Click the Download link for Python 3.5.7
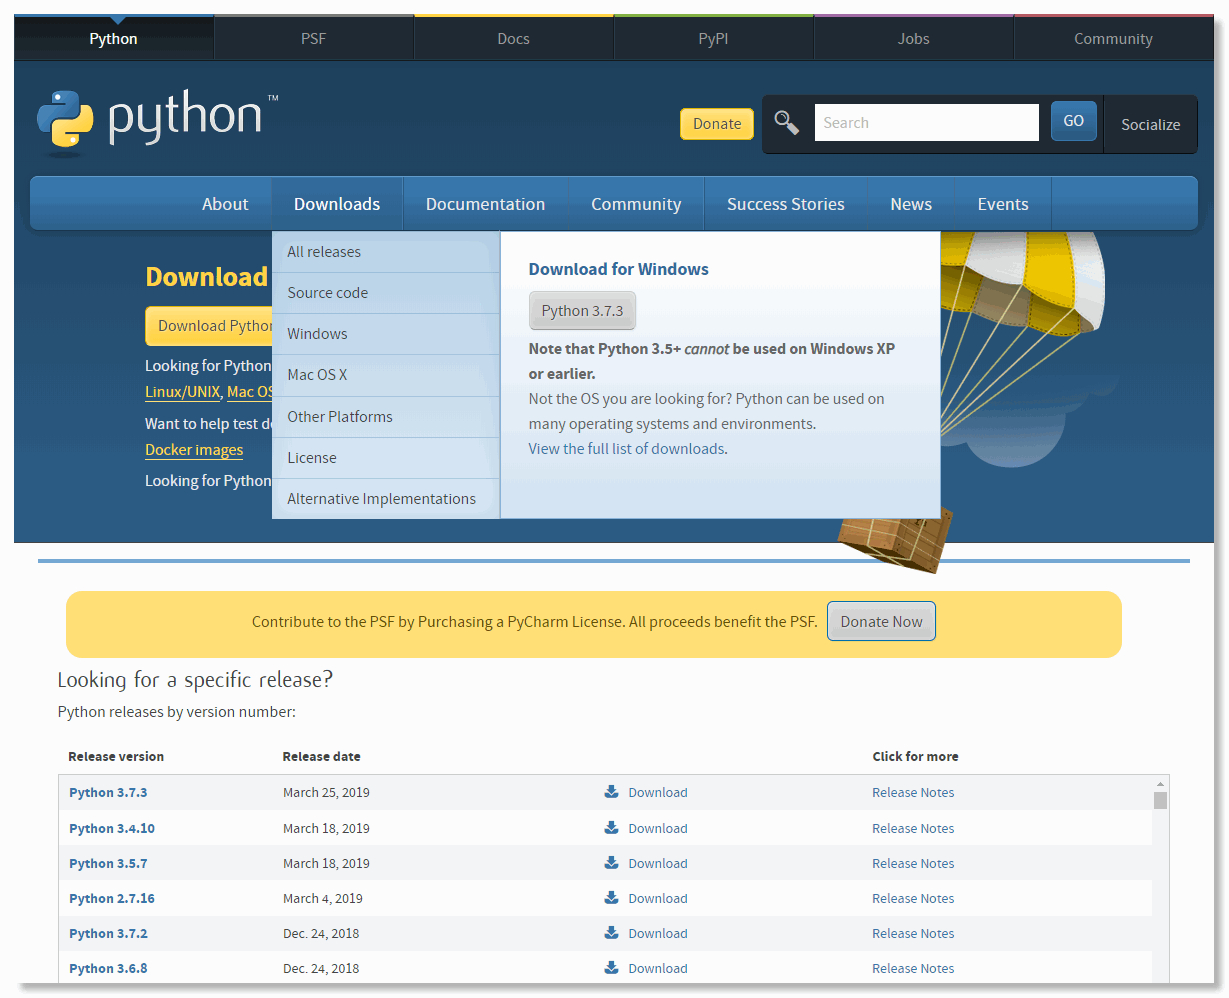Image resolution: width=1229 pixels, height=998 pixels. point(658,863)
